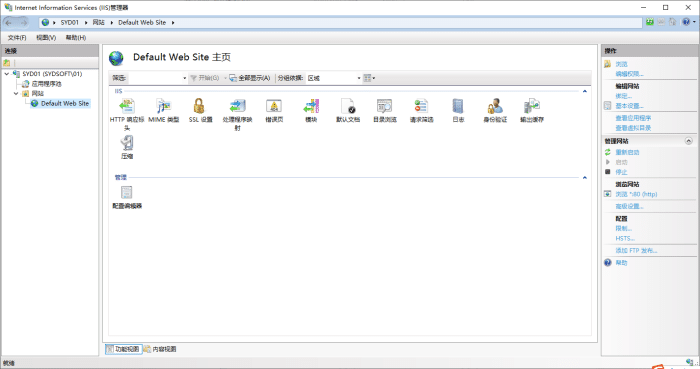Open the 日志 feature icon
The image size is (700, 369).
(x=458, y=111)
